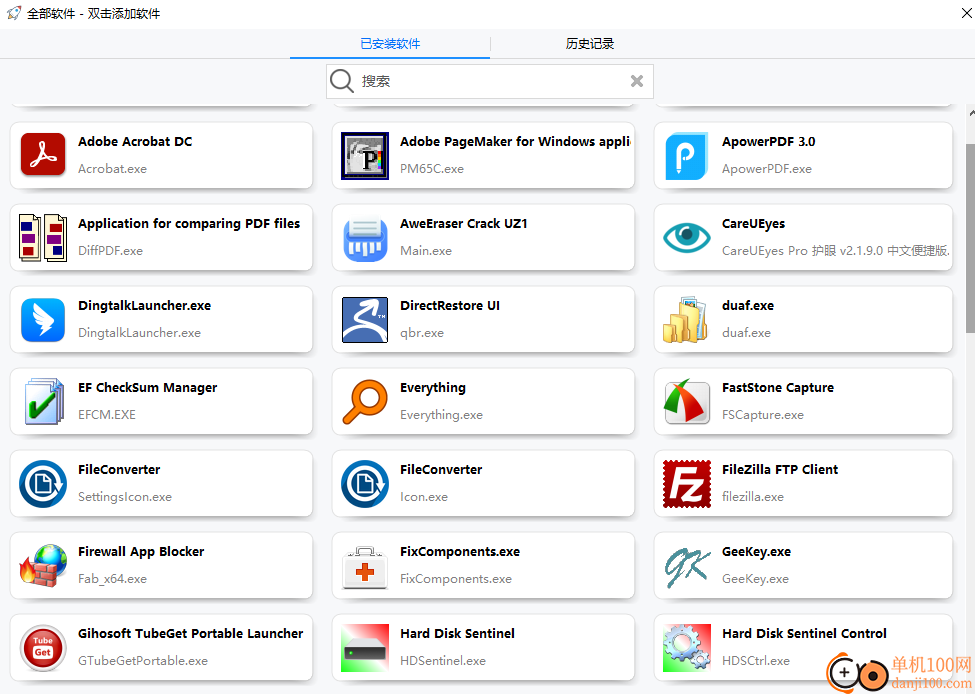Click the EF CheckSum Manager checkmark icon
The width and height of the screenshot is (975, 694).
43,402
